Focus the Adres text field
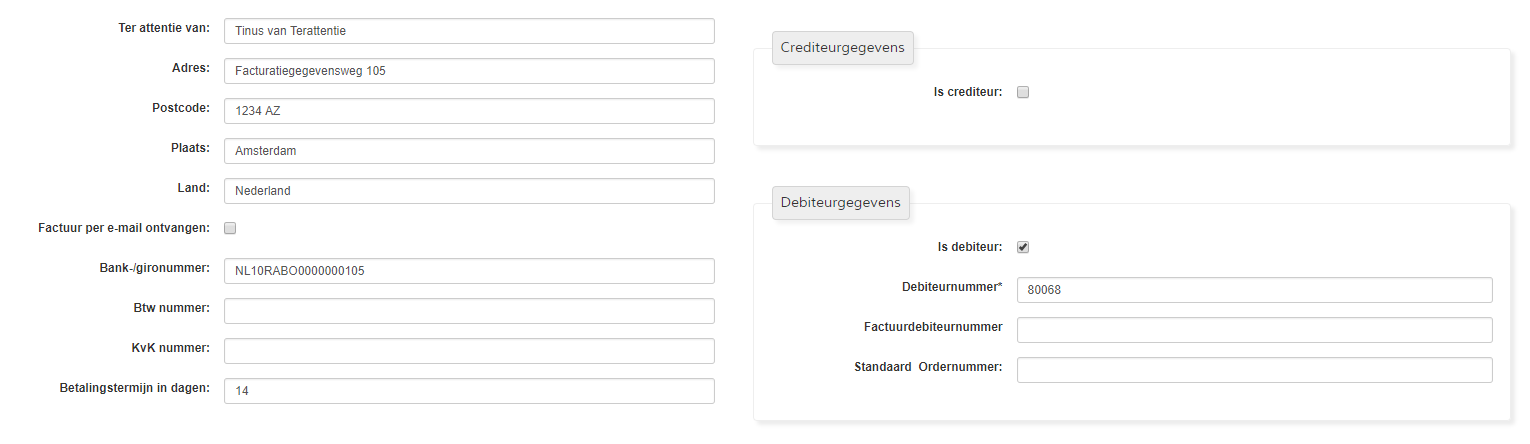This screenshot has width=1530, height=444. point(469,71)
